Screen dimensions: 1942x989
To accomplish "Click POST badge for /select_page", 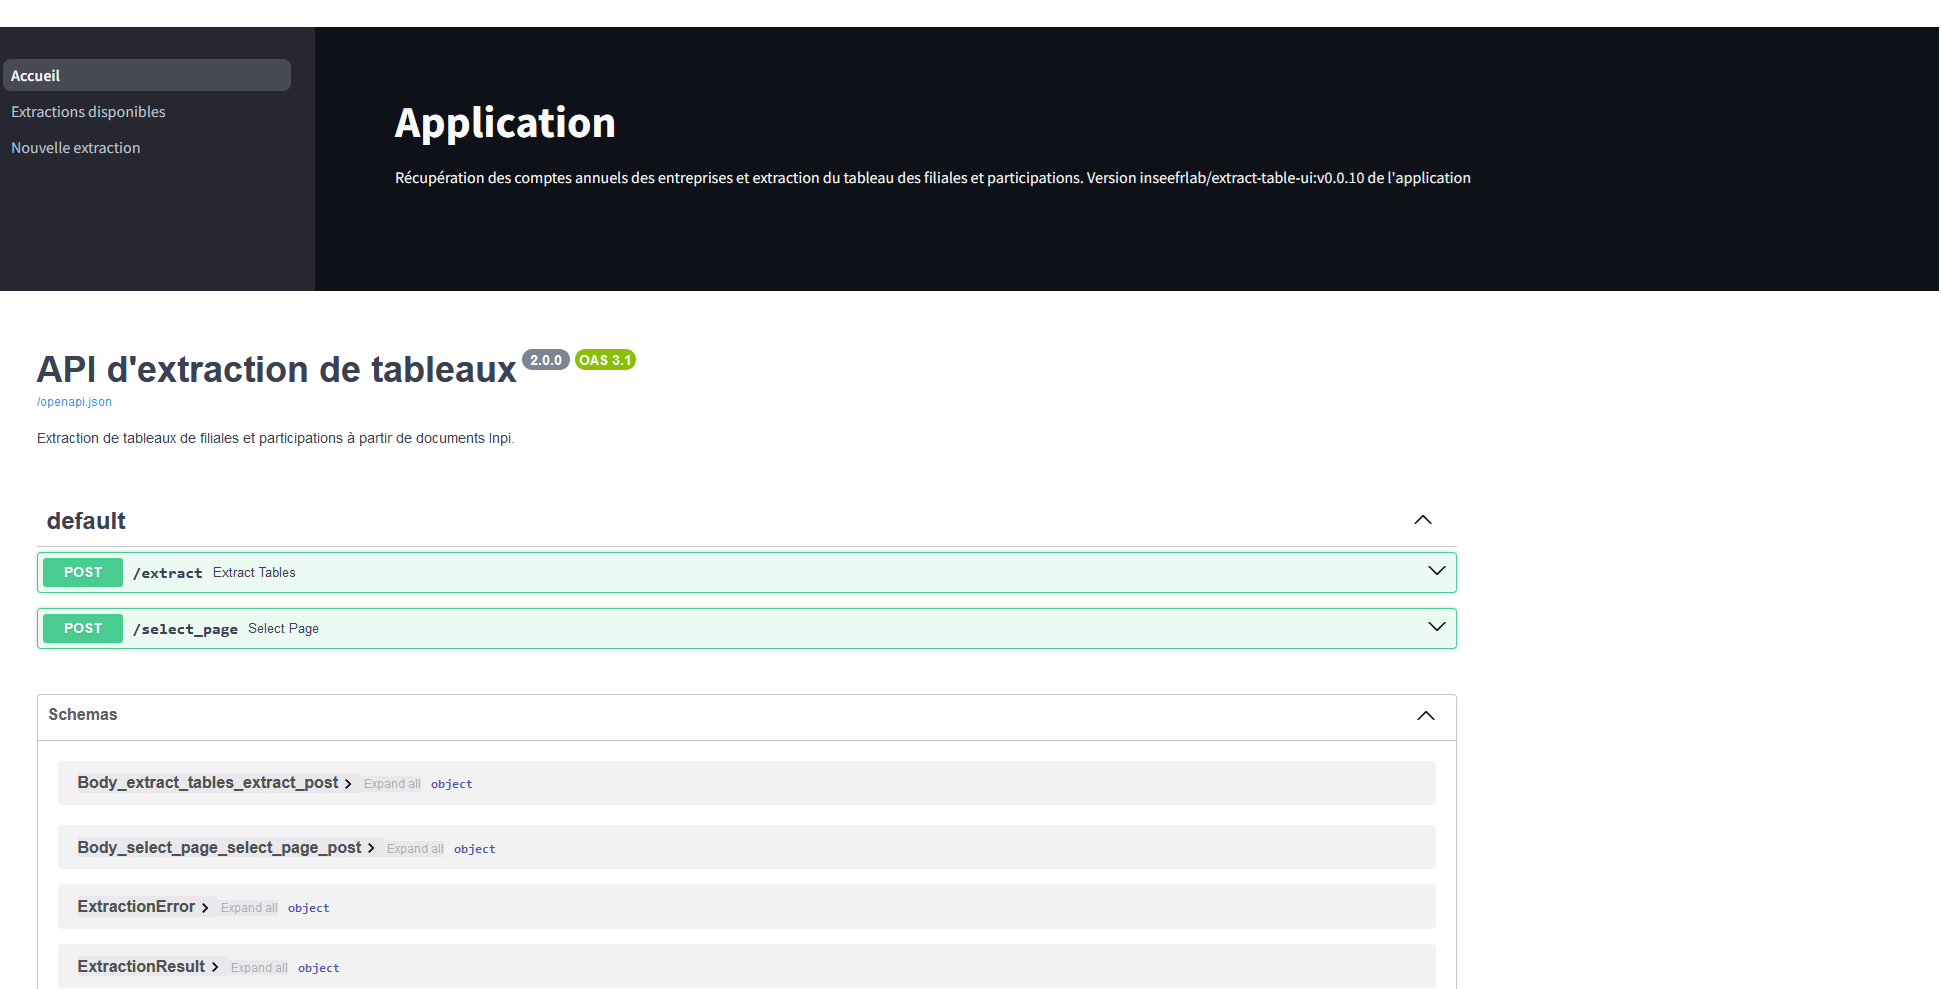I will coord(83,629).
